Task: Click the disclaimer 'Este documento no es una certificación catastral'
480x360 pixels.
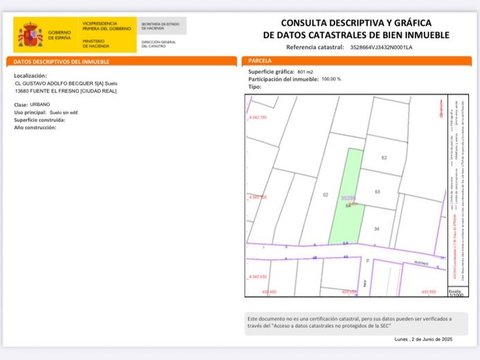Action: coord(356,323)
